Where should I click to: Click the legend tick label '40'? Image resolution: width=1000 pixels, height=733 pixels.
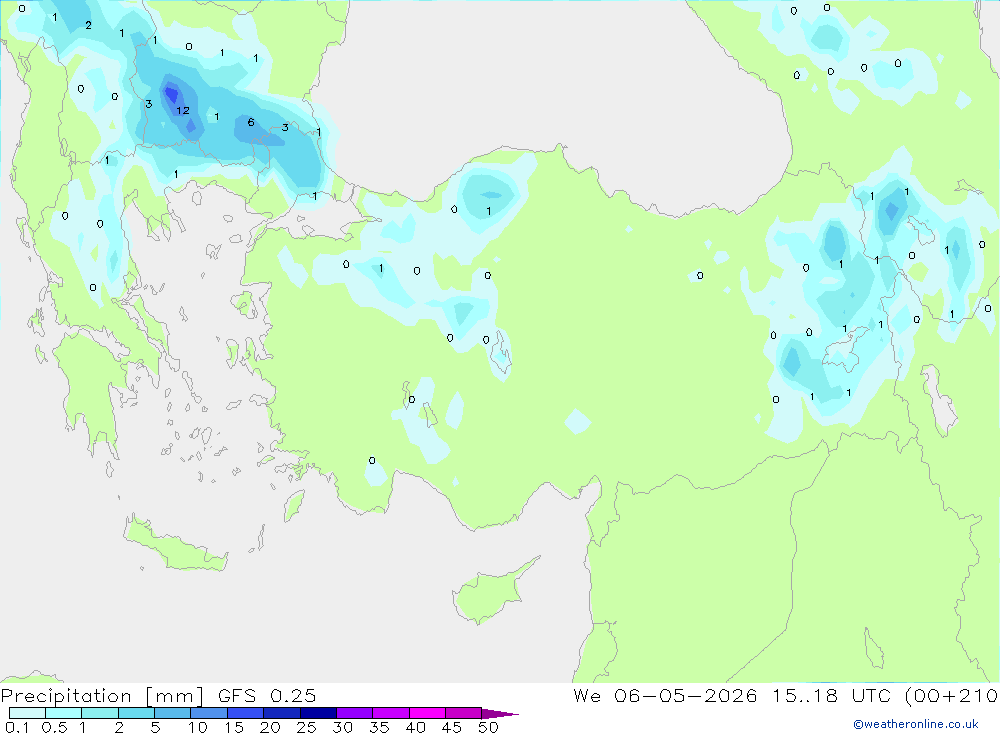click(x=415, y=727)
